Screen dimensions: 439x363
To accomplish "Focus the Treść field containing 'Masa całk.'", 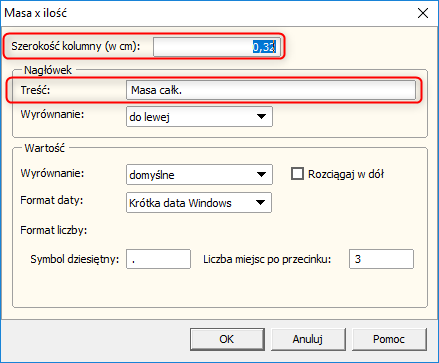I will [271, 90].
